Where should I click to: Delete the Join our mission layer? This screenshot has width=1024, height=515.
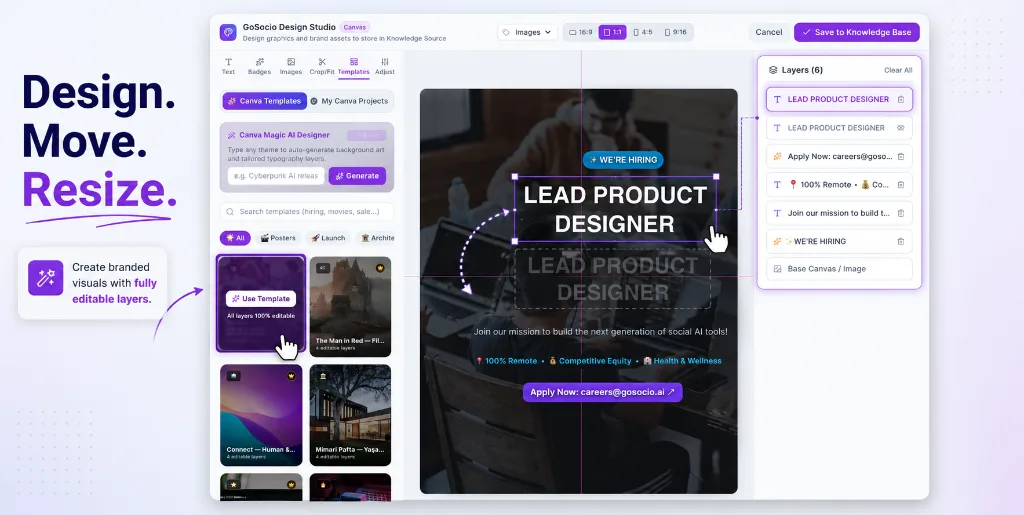tap(901, 213)
